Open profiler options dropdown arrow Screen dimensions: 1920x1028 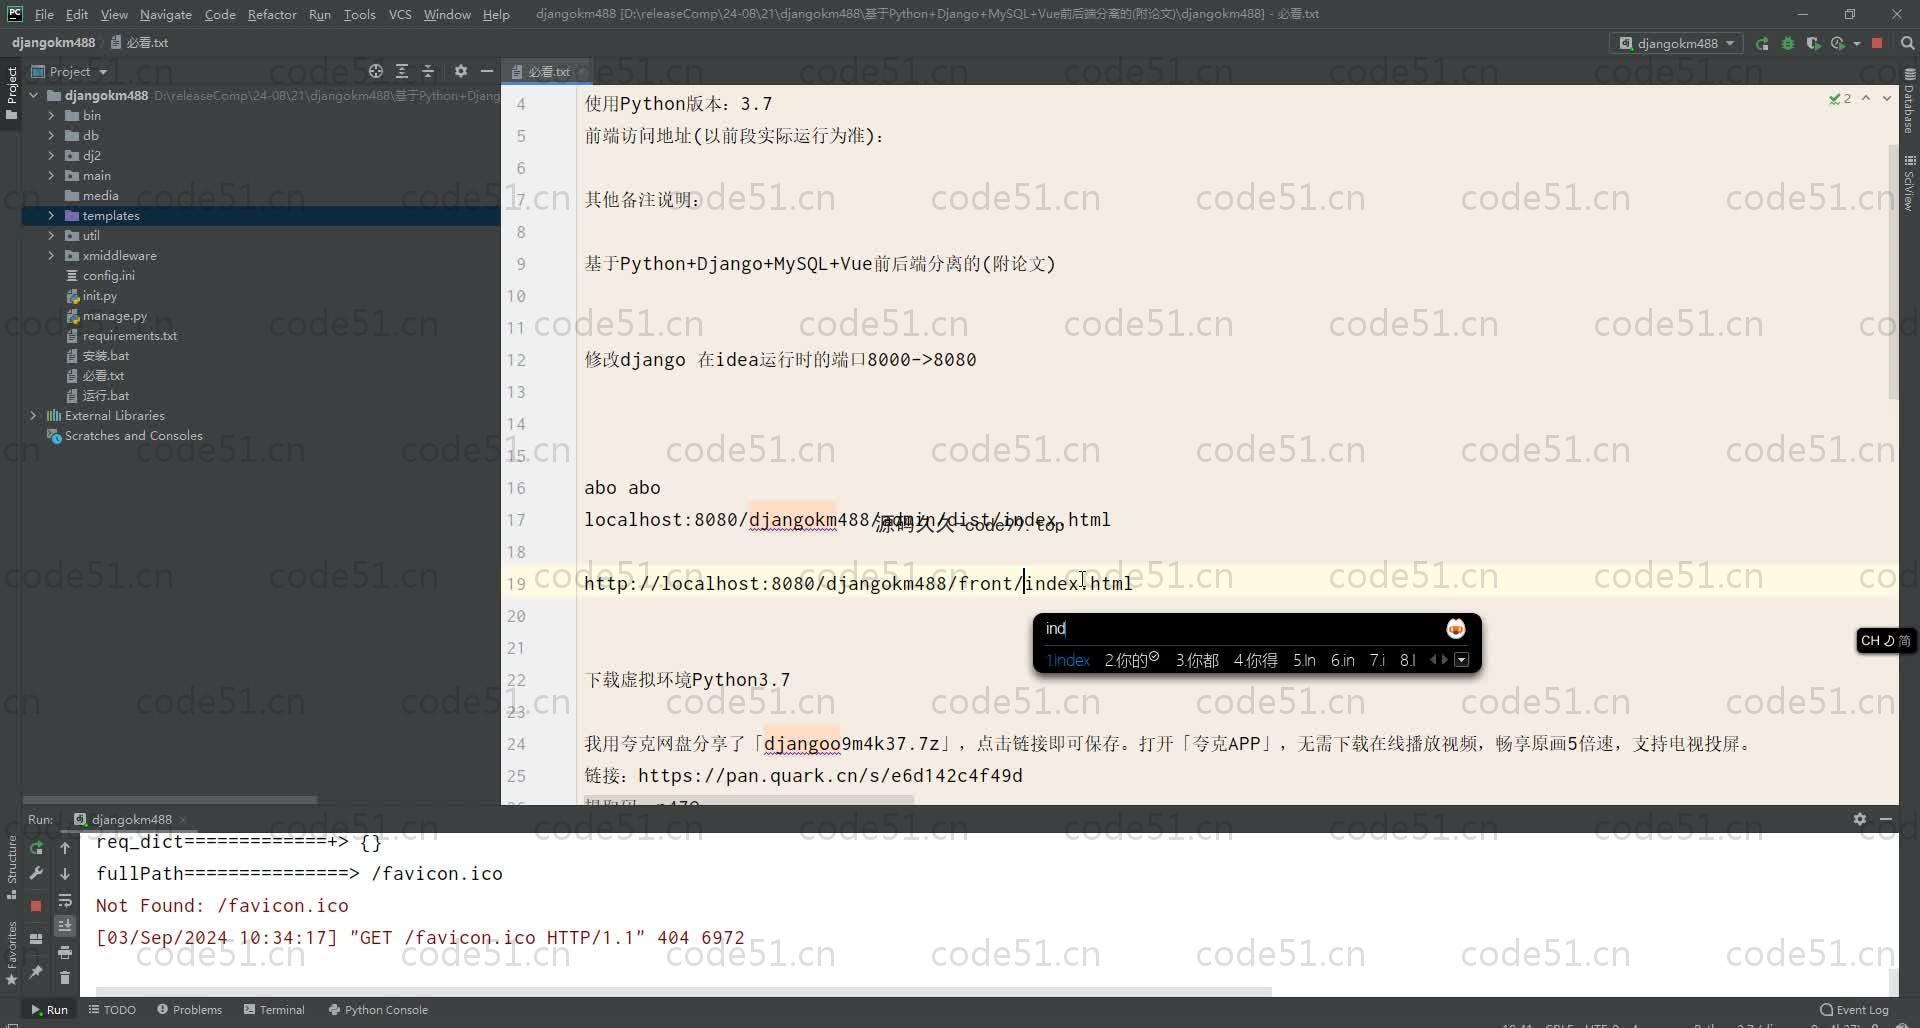pyautogui.click(x=1856, y=43)
